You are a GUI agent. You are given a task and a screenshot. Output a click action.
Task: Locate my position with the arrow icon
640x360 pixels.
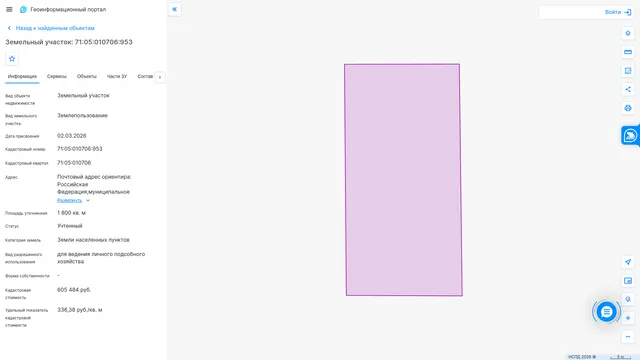point(628,262)
